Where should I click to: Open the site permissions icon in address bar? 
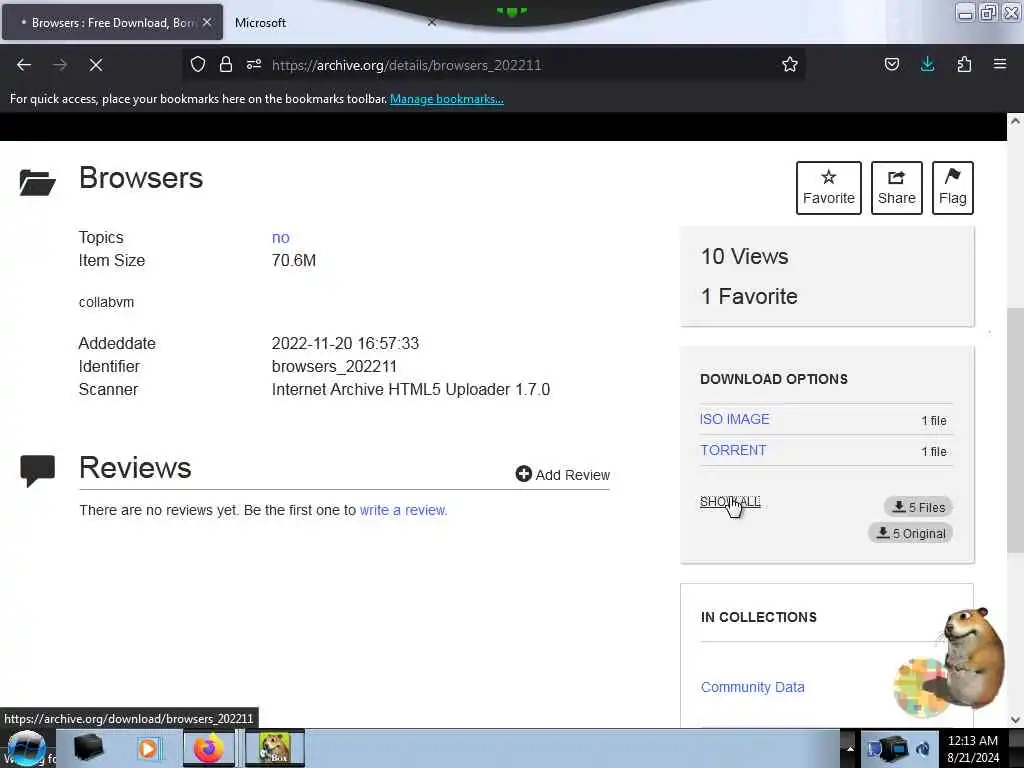(x=254, y=64)
